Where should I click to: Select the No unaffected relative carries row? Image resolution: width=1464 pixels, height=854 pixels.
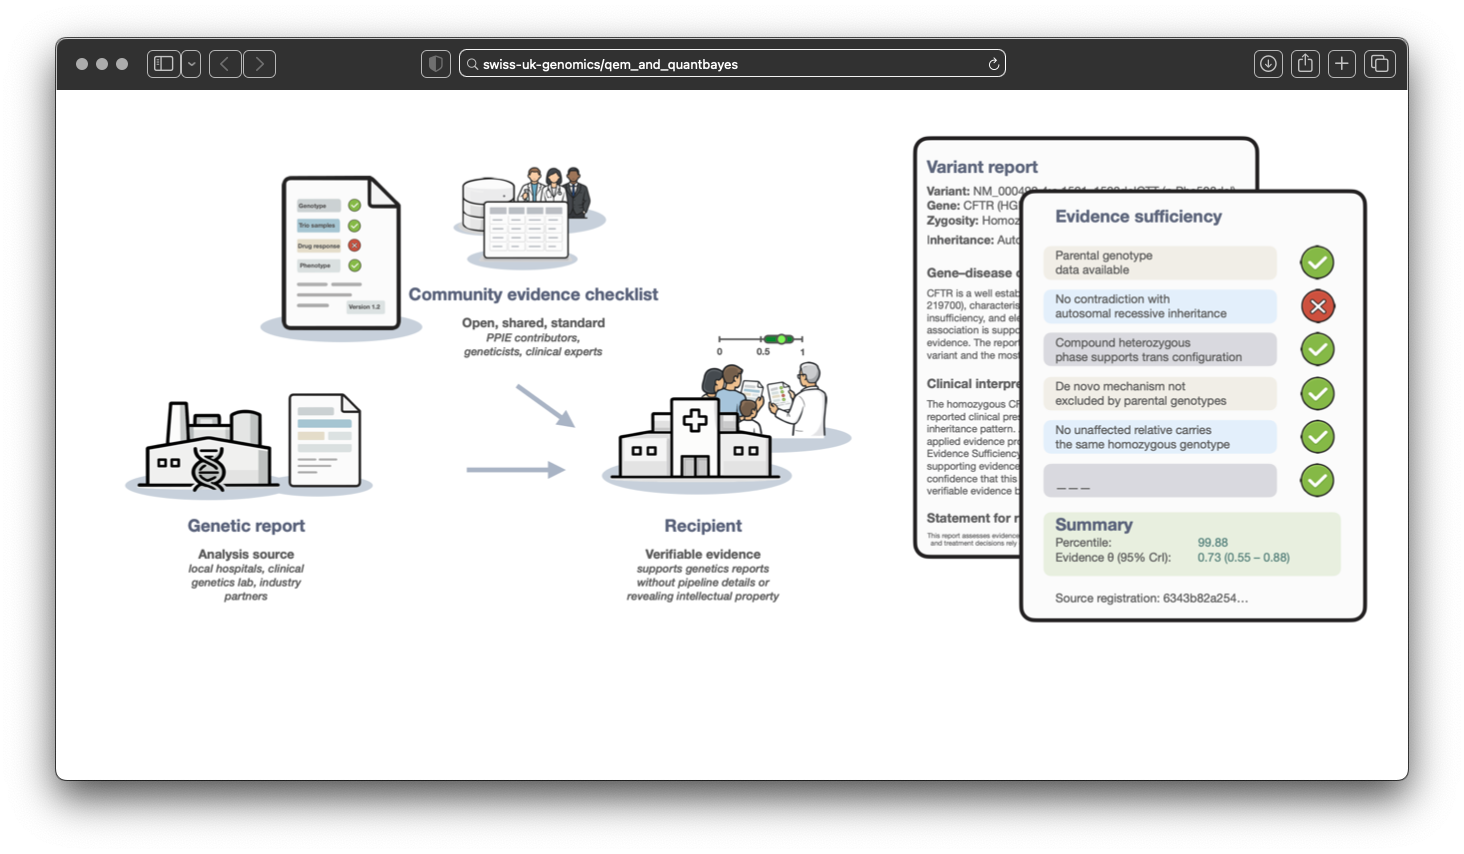pyautogui.click(x=1160, y=437)
